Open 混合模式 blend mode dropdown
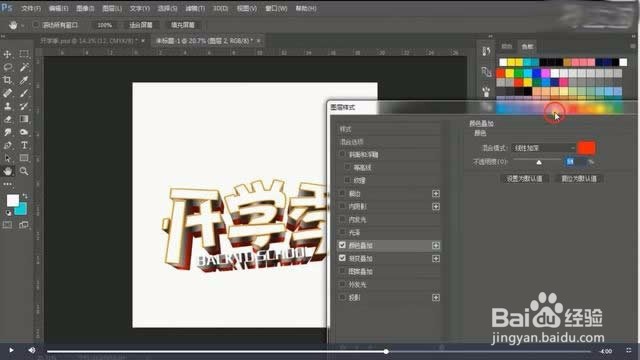This screenshot has width=640, height=360. coord(543,148)
